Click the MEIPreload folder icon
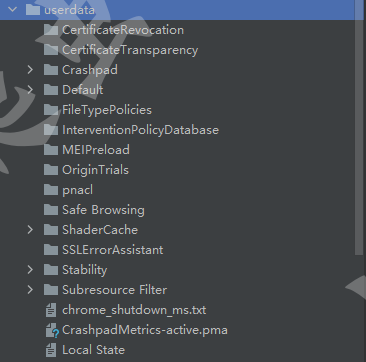Image resolution: width=366 pixels, height=362 pixels. point(51,150)
